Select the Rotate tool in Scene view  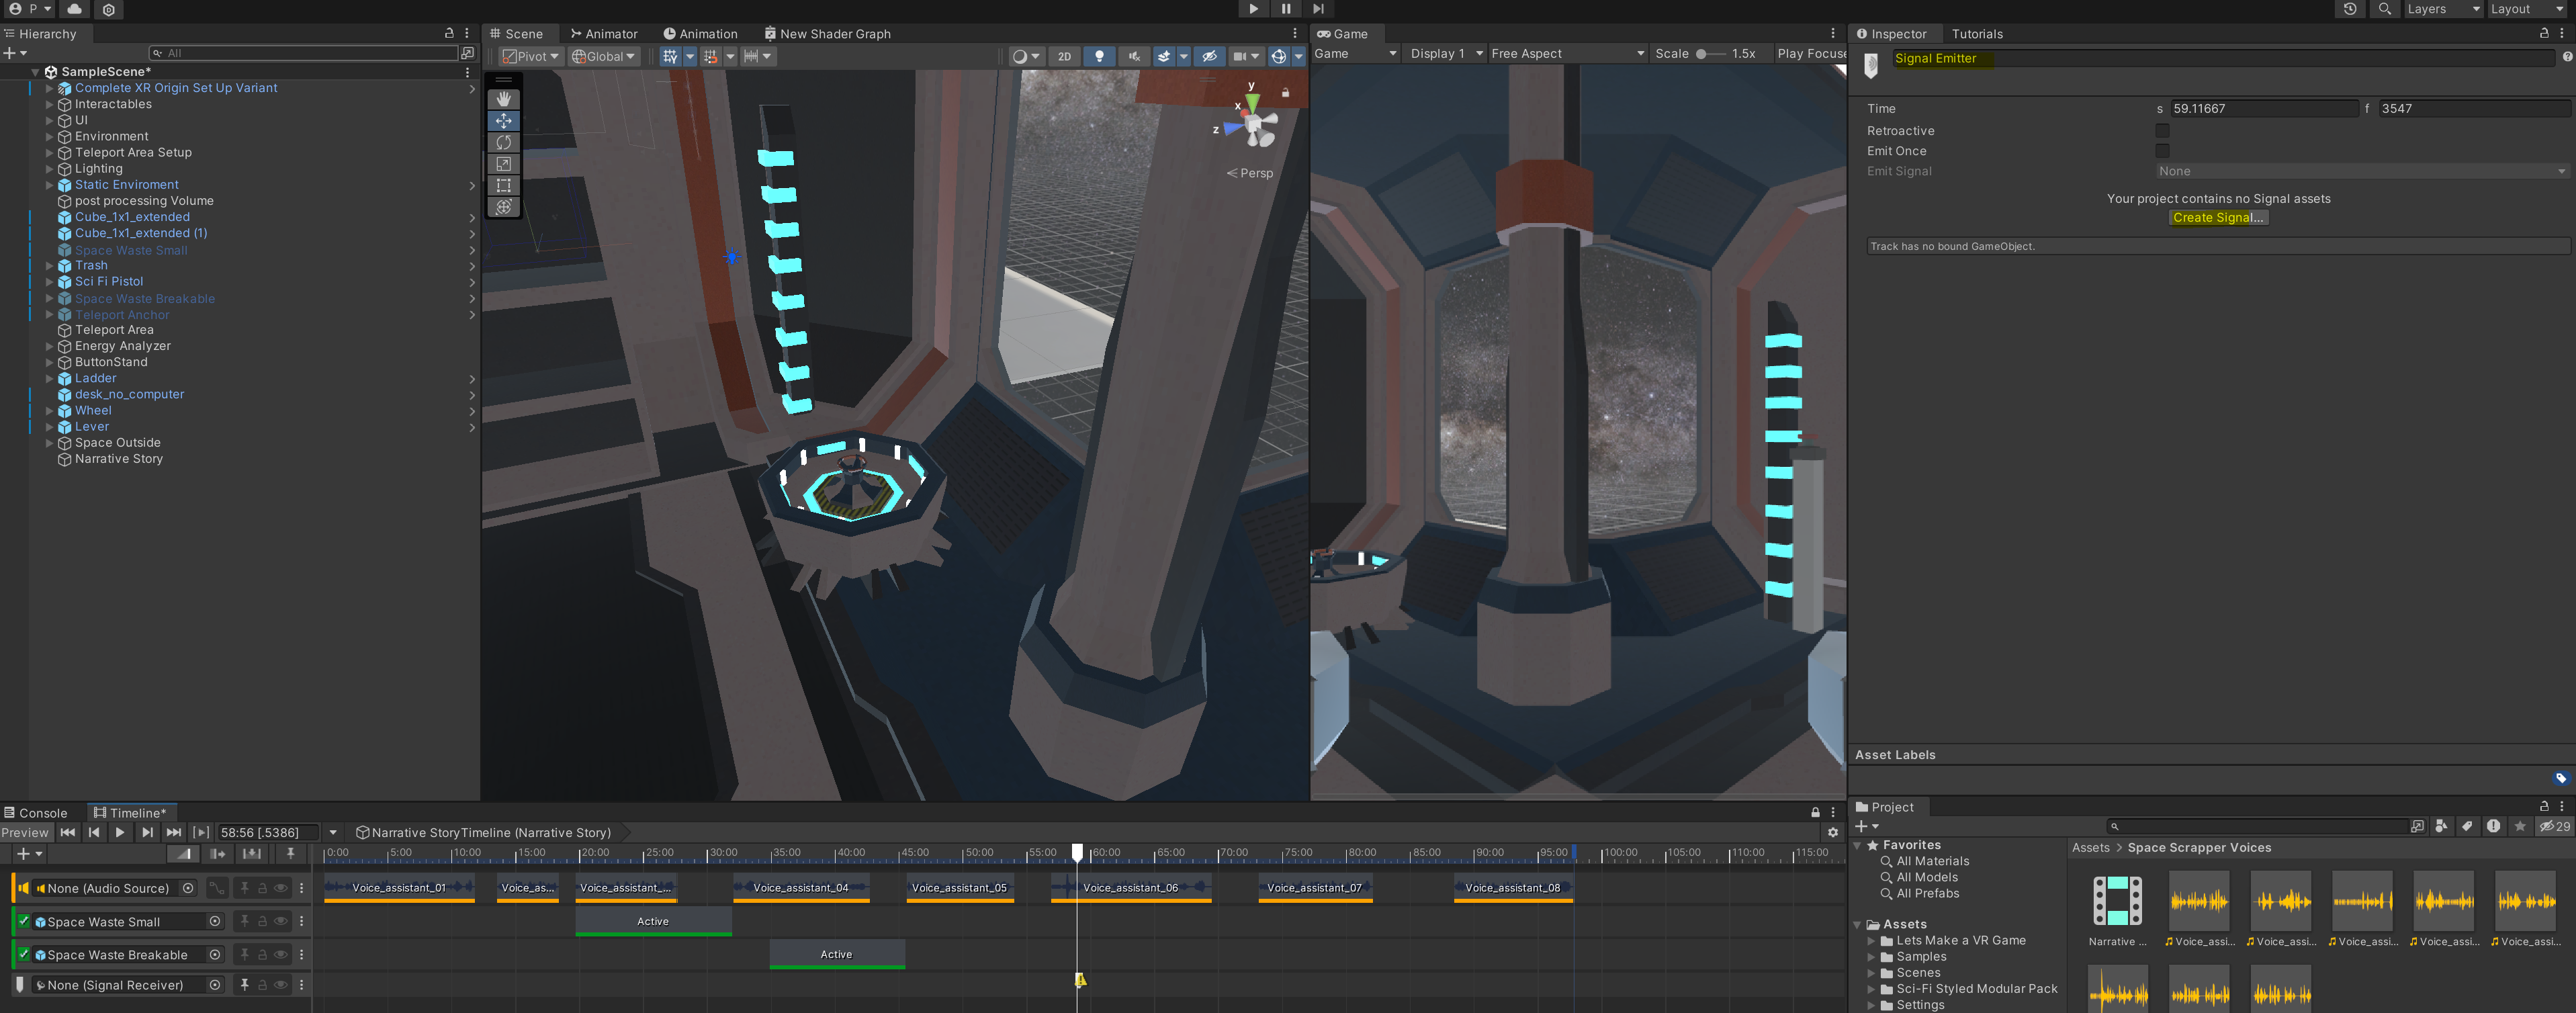(503, 142)
